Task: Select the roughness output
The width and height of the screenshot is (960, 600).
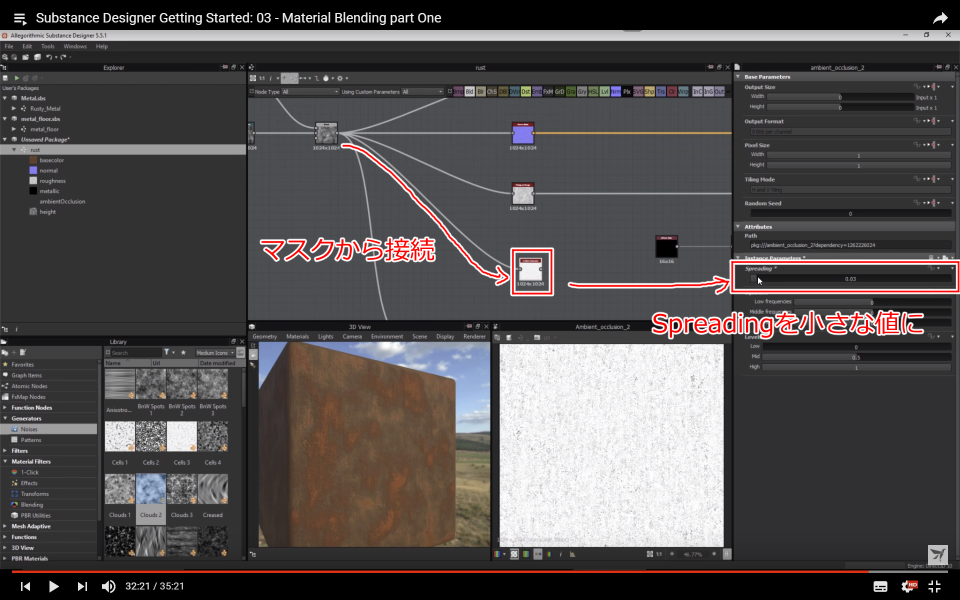Action: 52,181
